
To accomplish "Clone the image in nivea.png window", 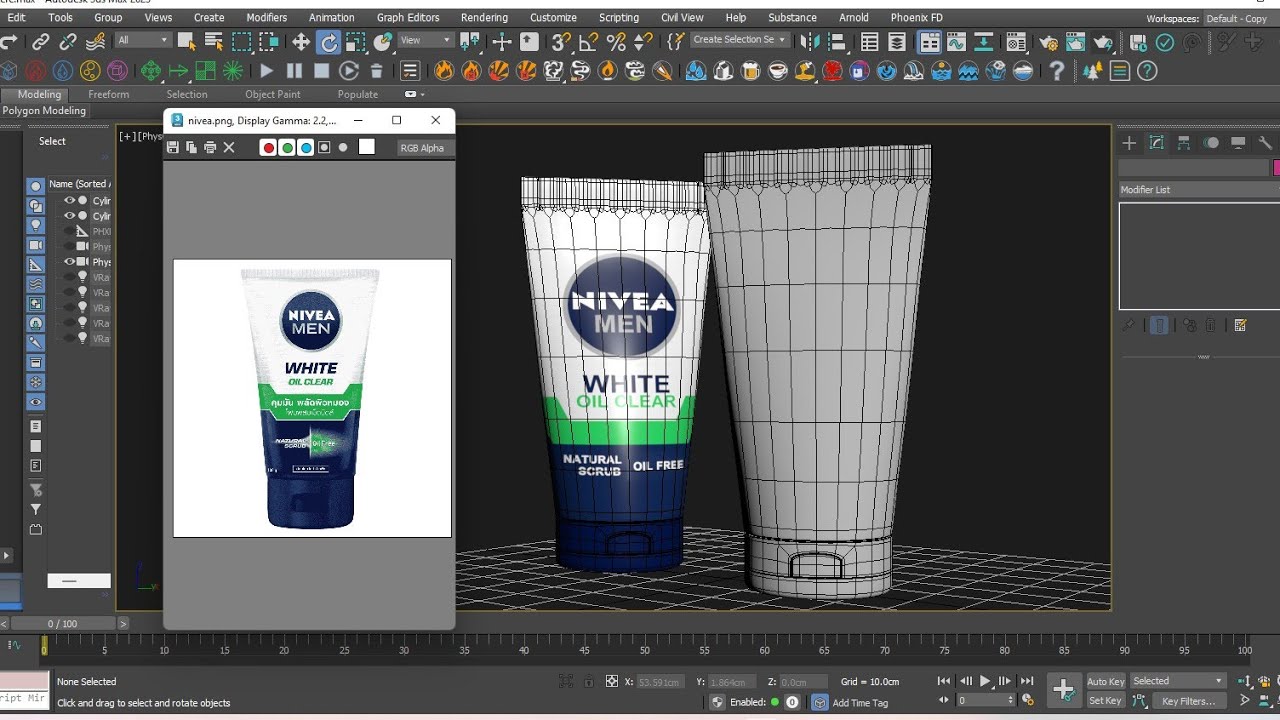I will pyautogui.click(x=191, y=147).
